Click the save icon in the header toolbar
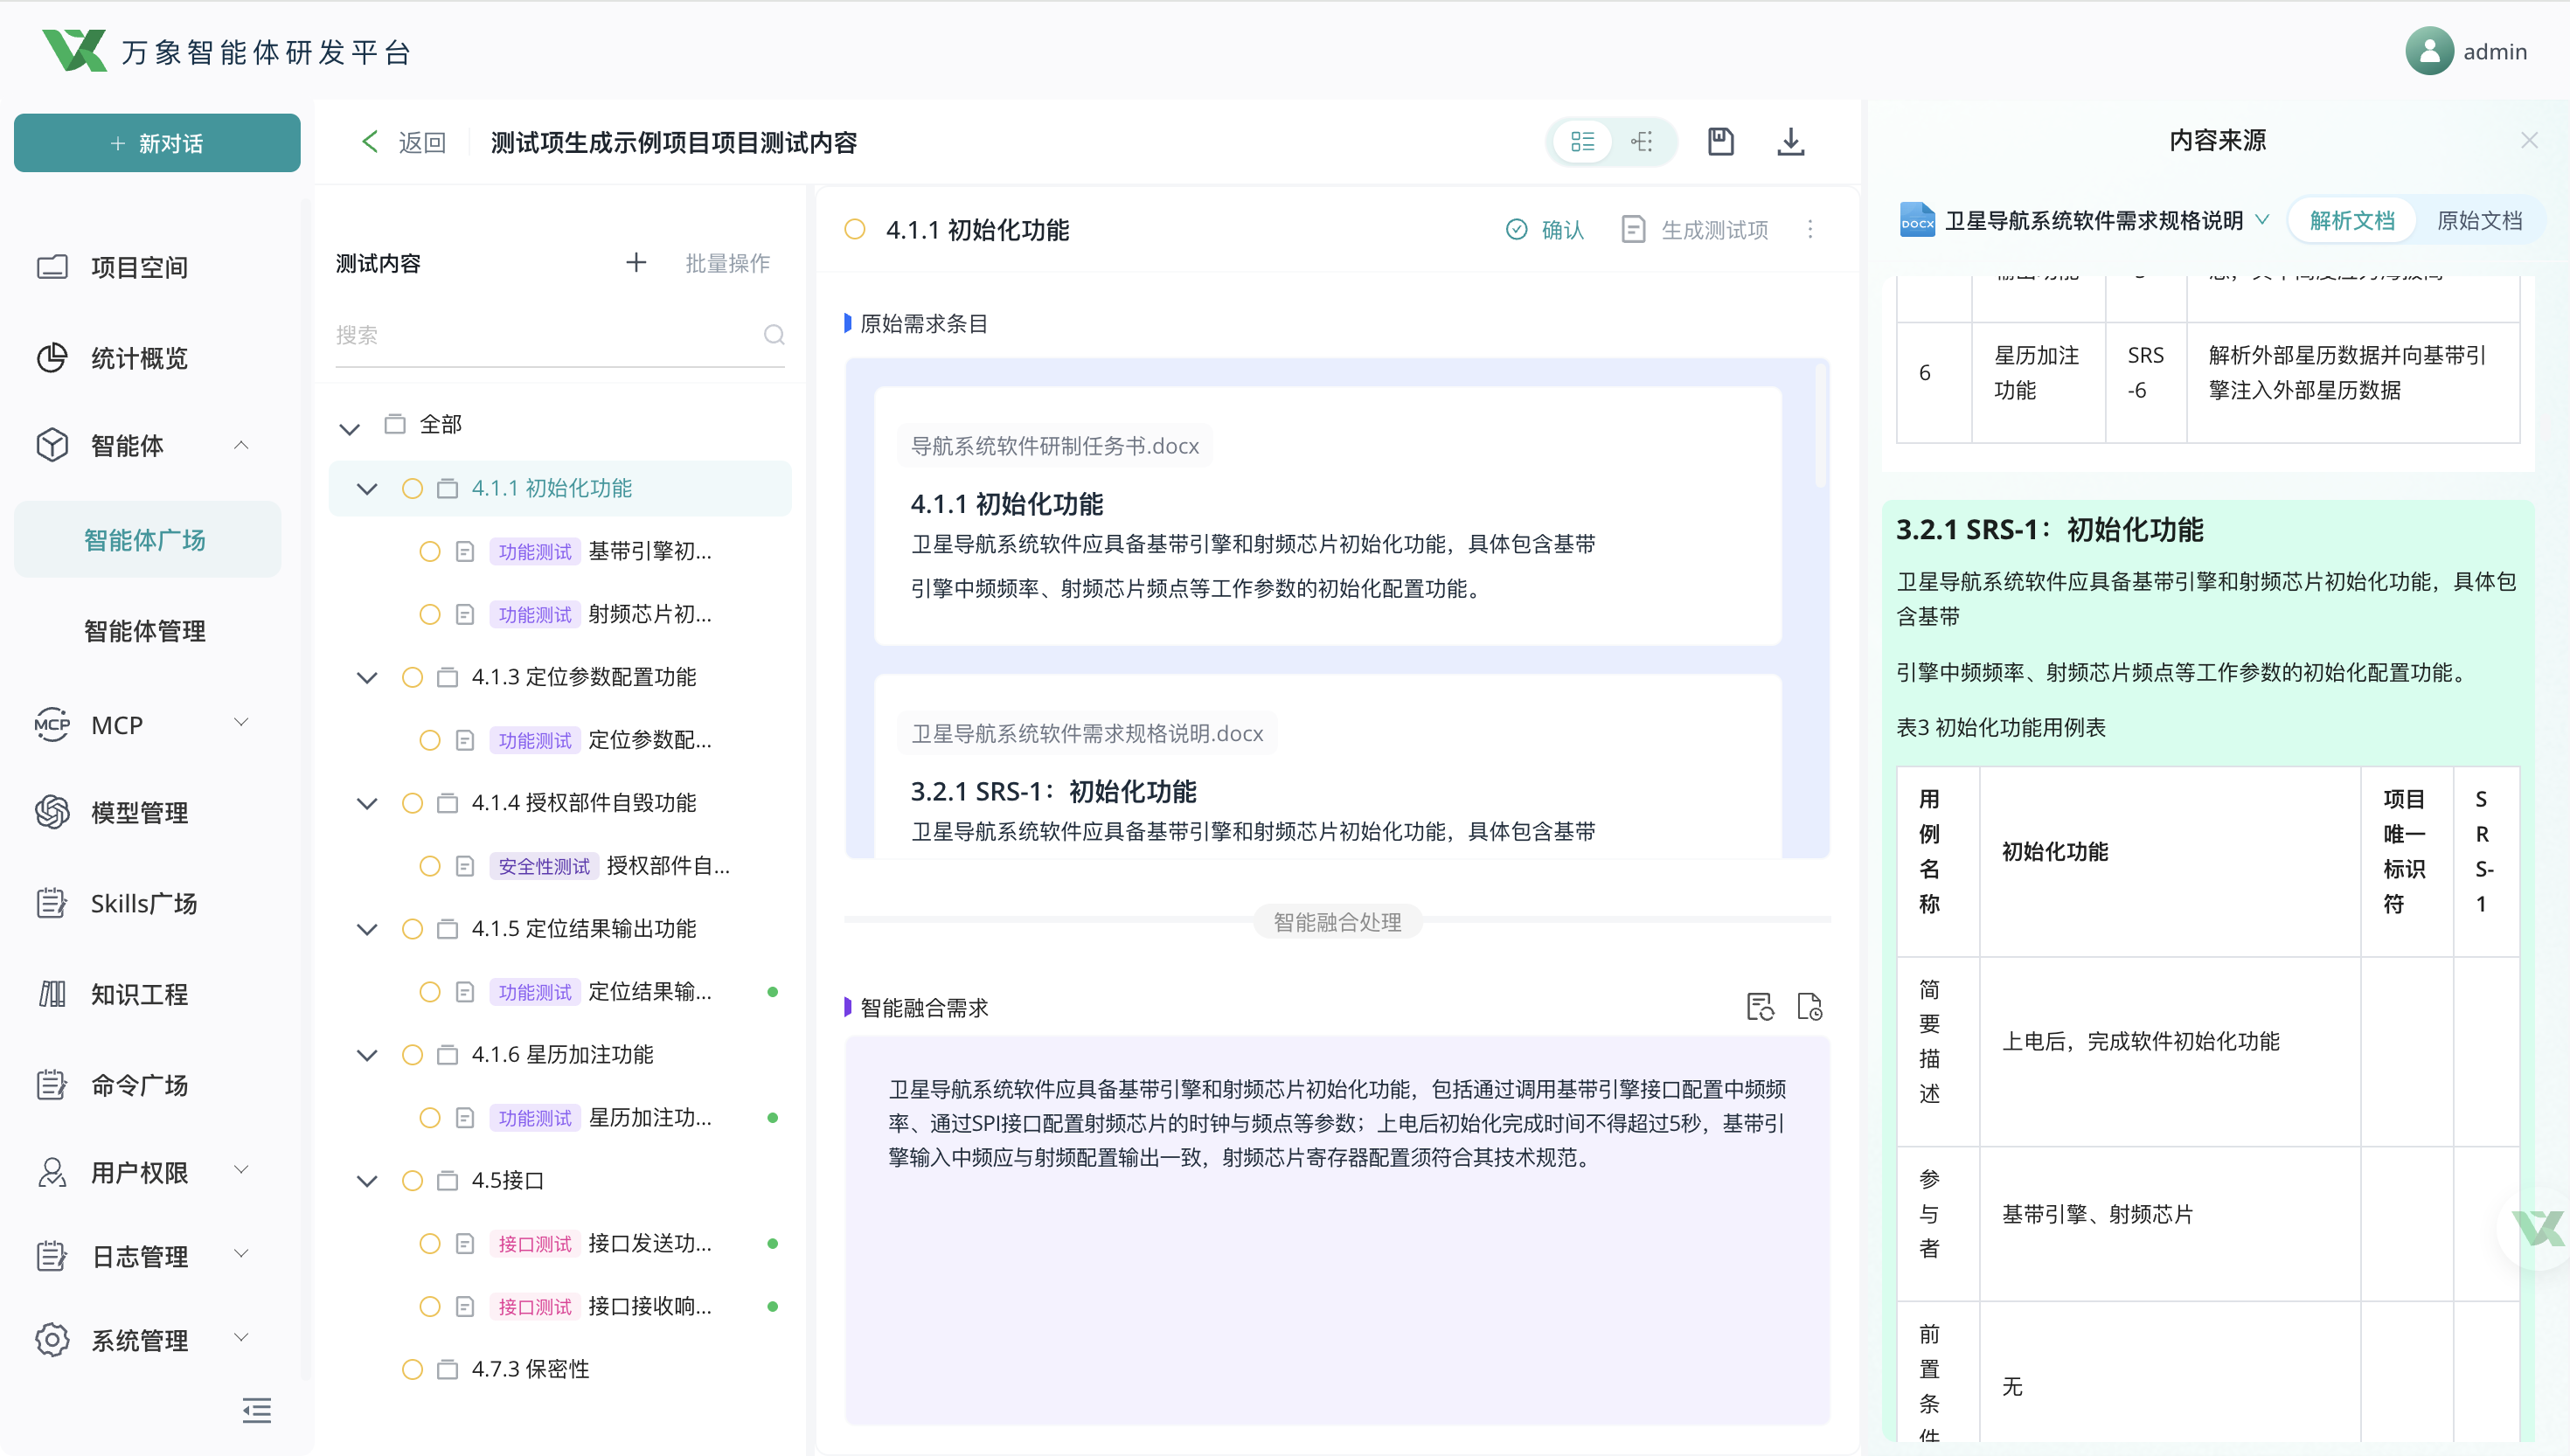Image resolution: width=2570 pixels, height=1456 pixels. click(x=1720, y=141)
